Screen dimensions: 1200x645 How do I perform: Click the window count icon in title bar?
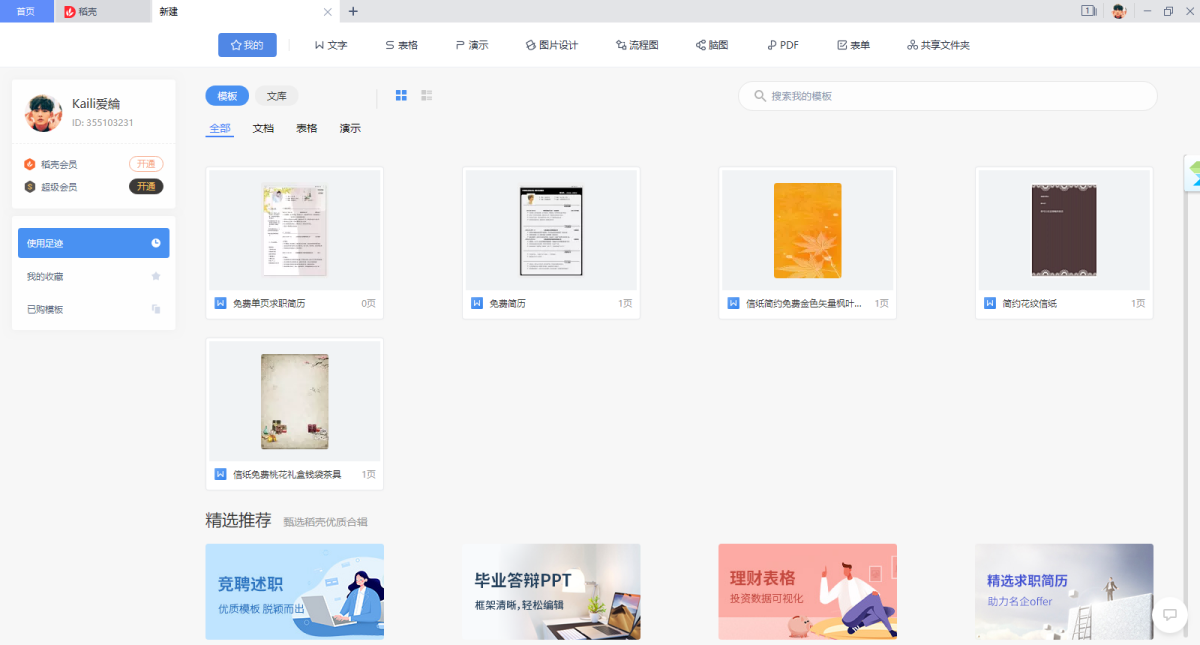click(x=1088, y=11)
